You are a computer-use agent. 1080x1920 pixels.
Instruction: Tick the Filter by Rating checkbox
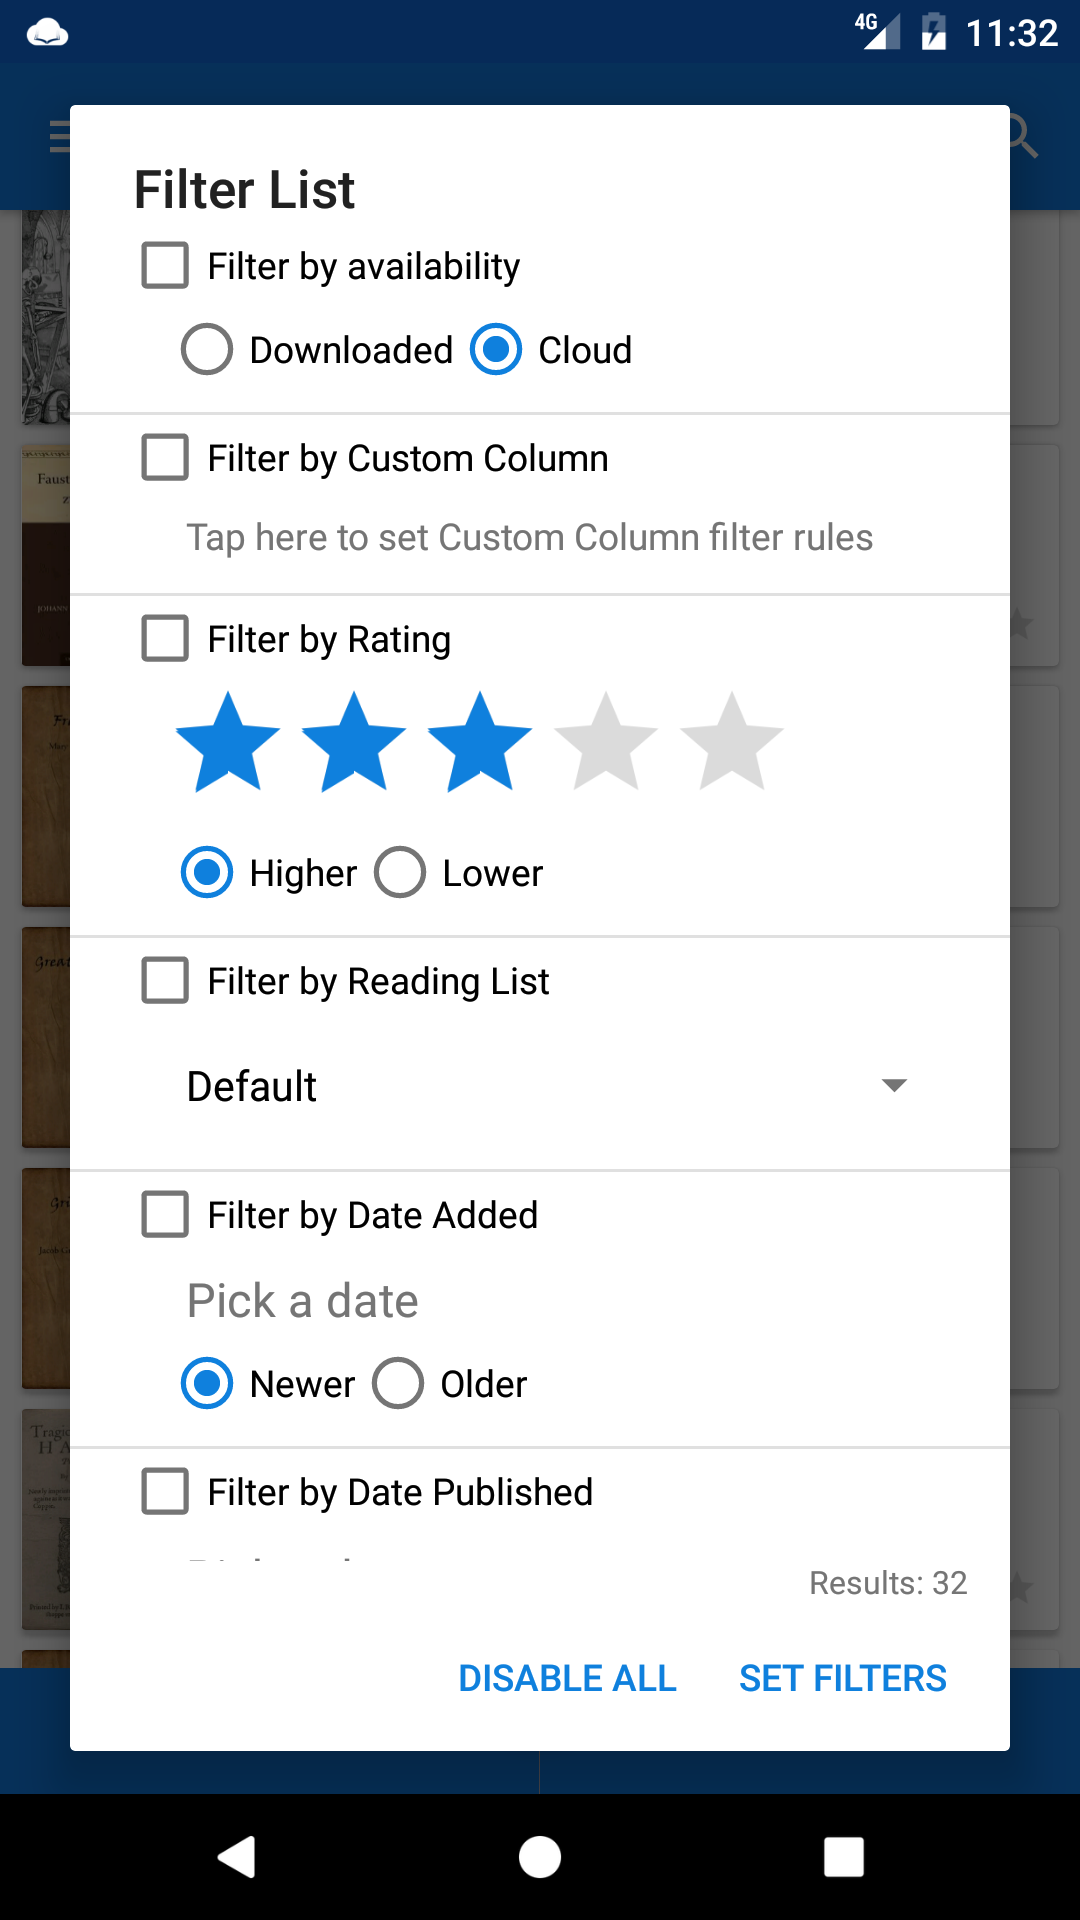coord(165,639)
